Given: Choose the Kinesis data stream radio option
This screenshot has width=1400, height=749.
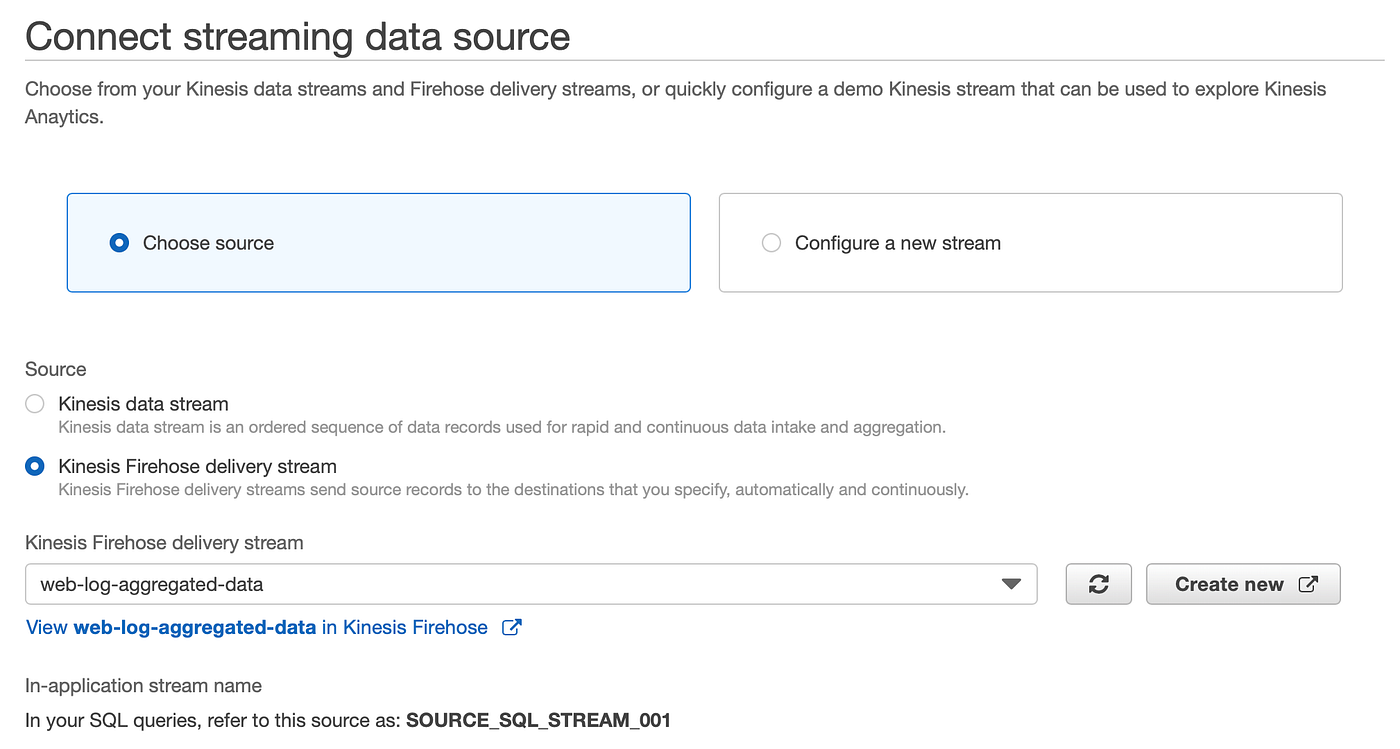Looking at the screenshot, I should (35, 404).
